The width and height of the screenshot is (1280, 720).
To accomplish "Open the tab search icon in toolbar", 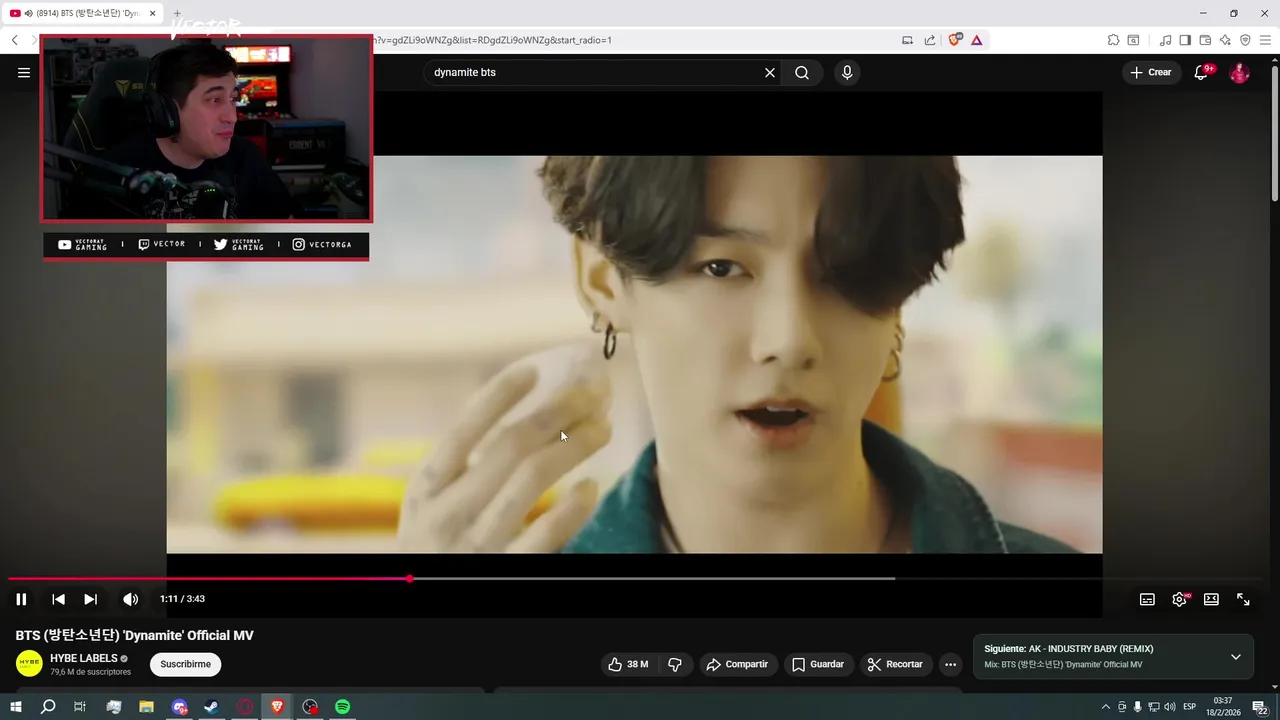I will click(1133, 40).
